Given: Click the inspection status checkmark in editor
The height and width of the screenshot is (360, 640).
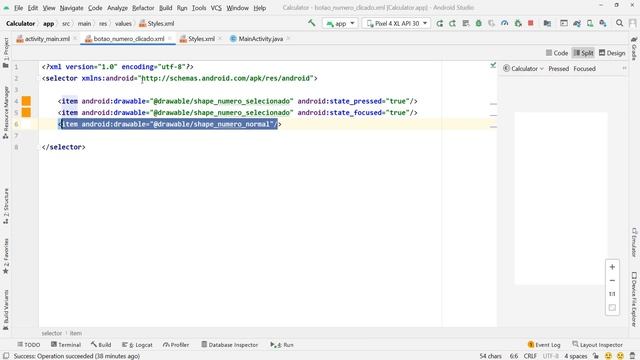Looking at the screenshot, I should coord(493,65).
